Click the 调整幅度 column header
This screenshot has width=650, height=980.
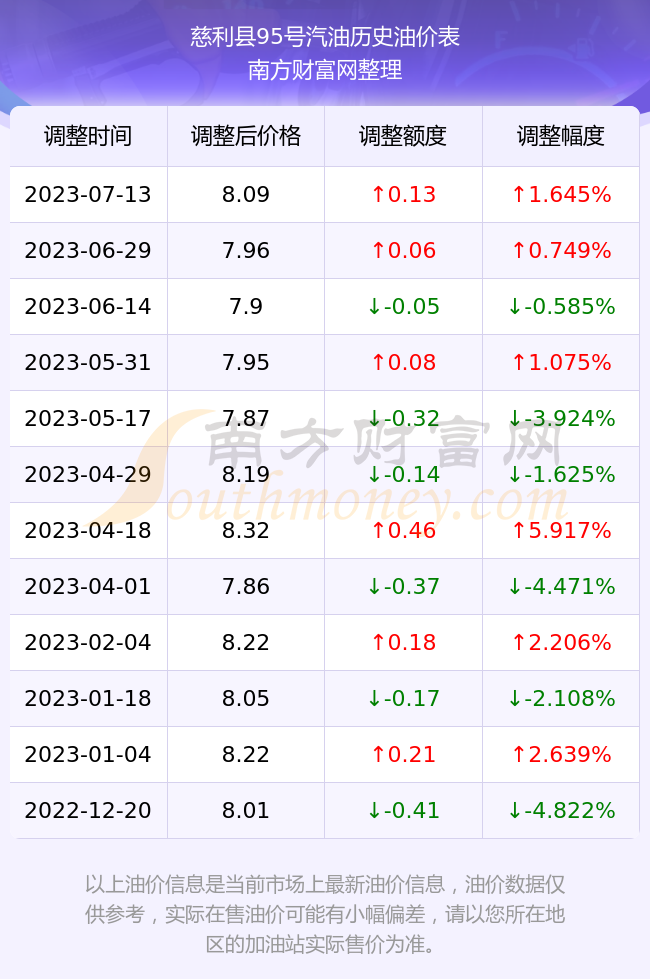[561, 136]
